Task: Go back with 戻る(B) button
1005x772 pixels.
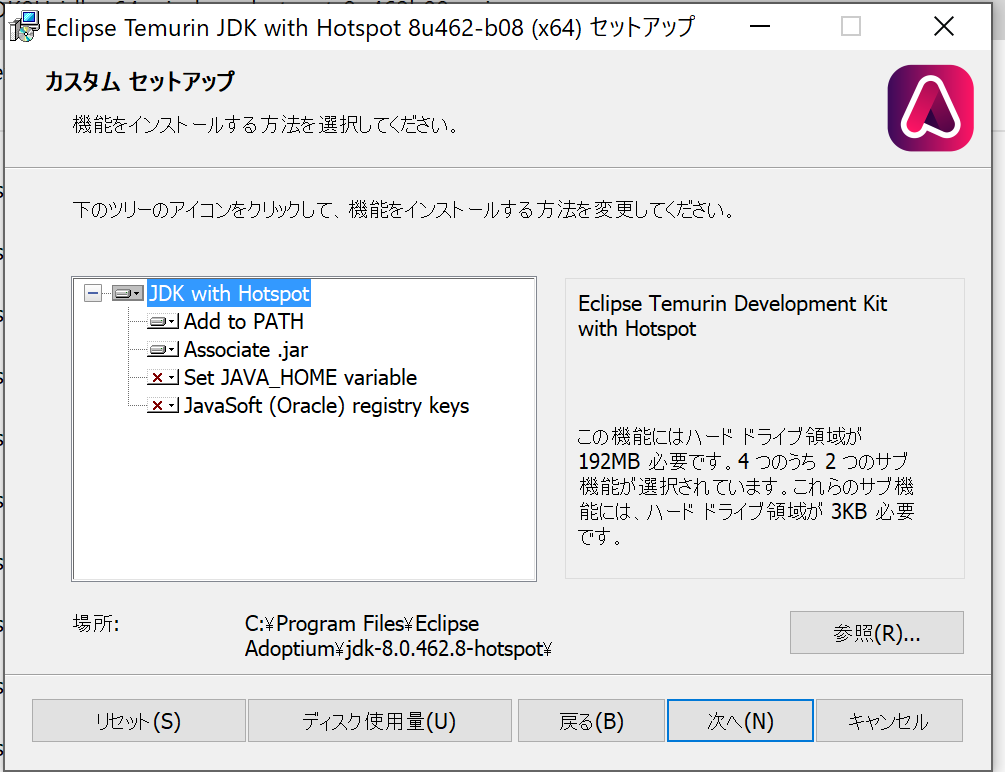Action: coord(591,721)
